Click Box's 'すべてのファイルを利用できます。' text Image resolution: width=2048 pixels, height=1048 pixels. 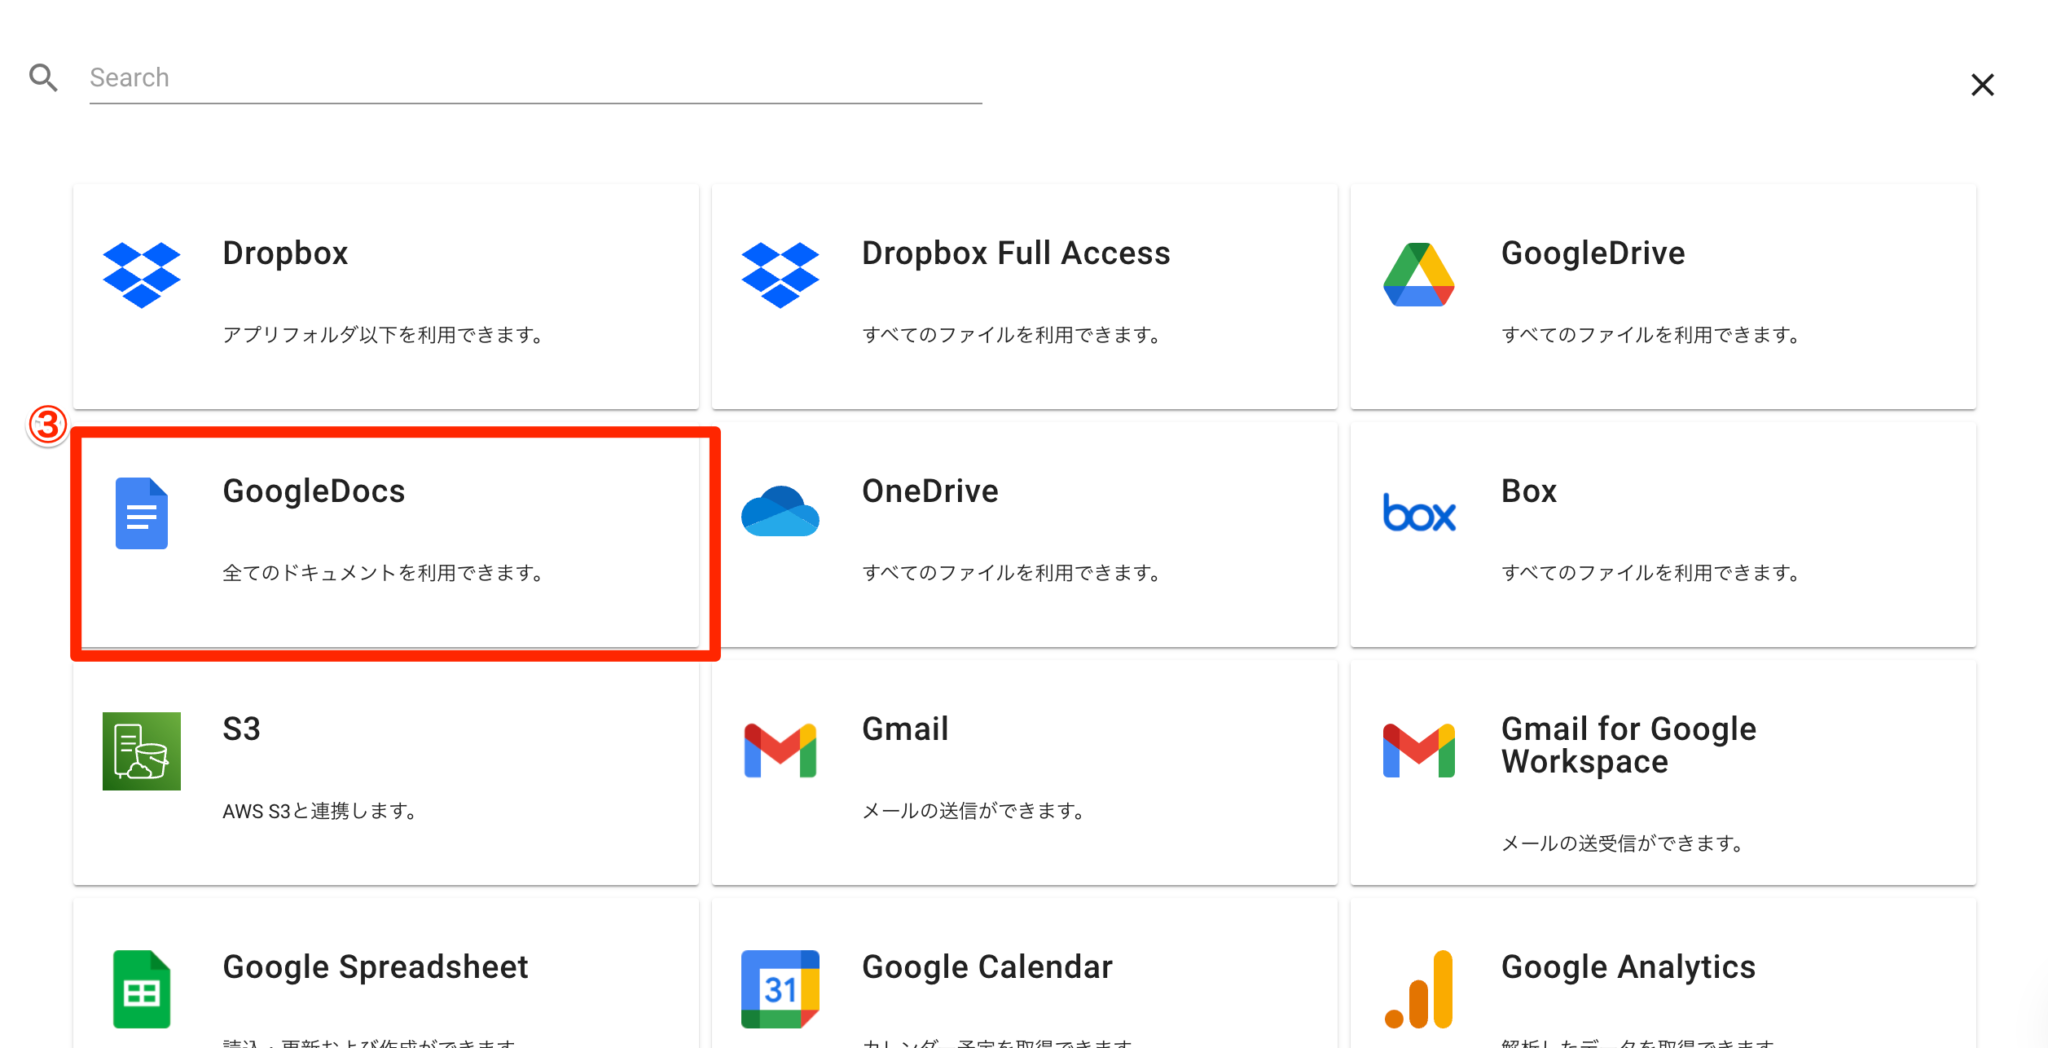click(x=1652, y=573)
